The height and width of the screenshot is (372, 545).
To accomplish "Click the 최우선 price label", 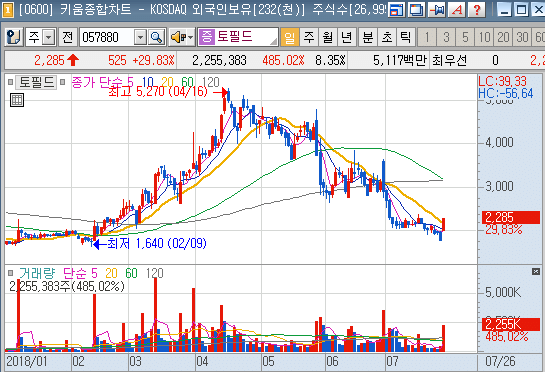I will click(x=449, y=60).
